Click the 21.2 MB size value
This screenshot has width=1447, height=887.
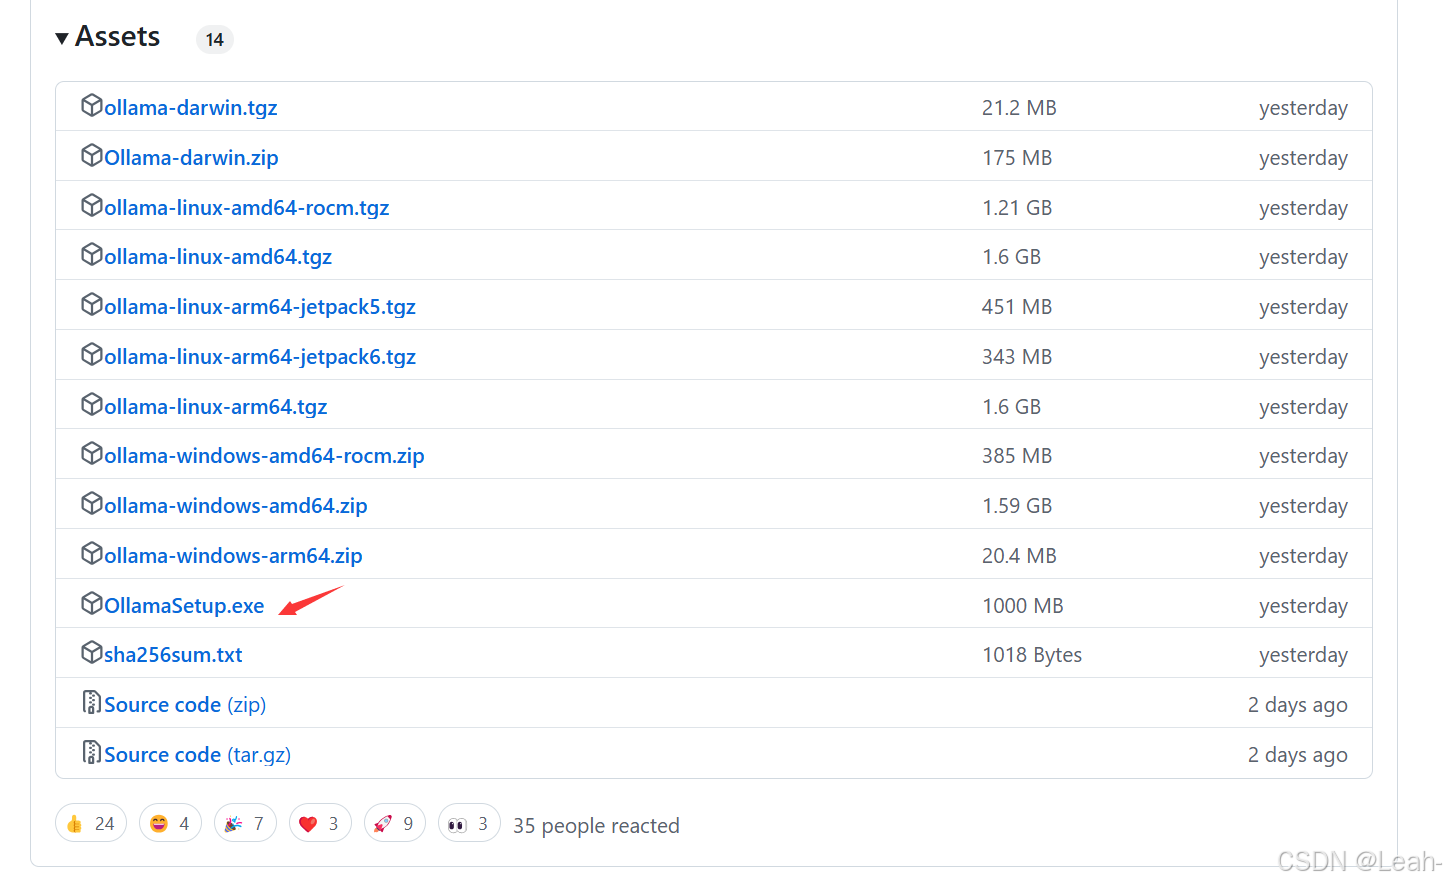[x=1019, y=108]
